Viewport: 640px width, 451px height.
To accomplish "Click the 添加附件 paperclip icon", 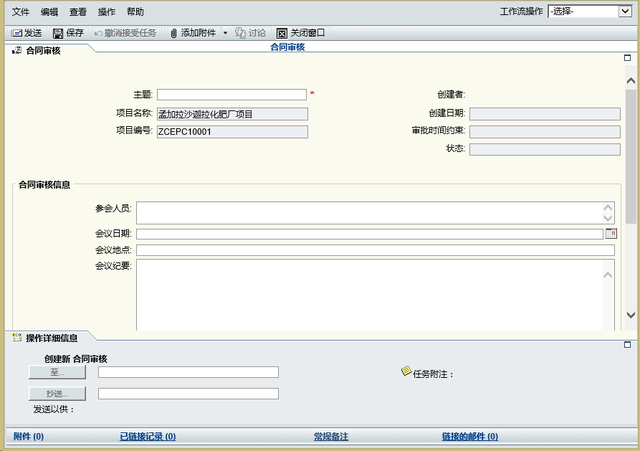I will click(173, 33).
